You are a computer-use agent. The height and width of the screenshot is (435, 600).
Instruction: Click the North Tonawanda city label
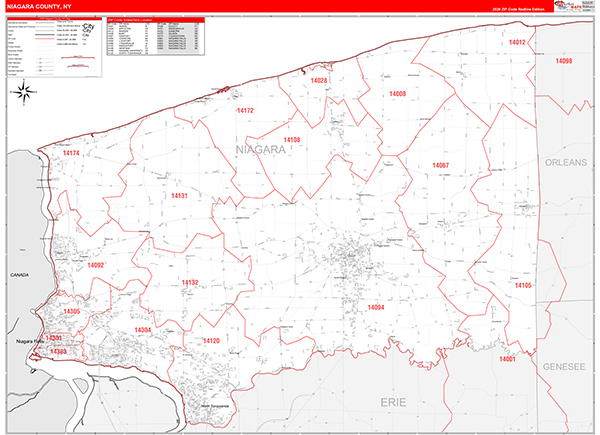215,406
